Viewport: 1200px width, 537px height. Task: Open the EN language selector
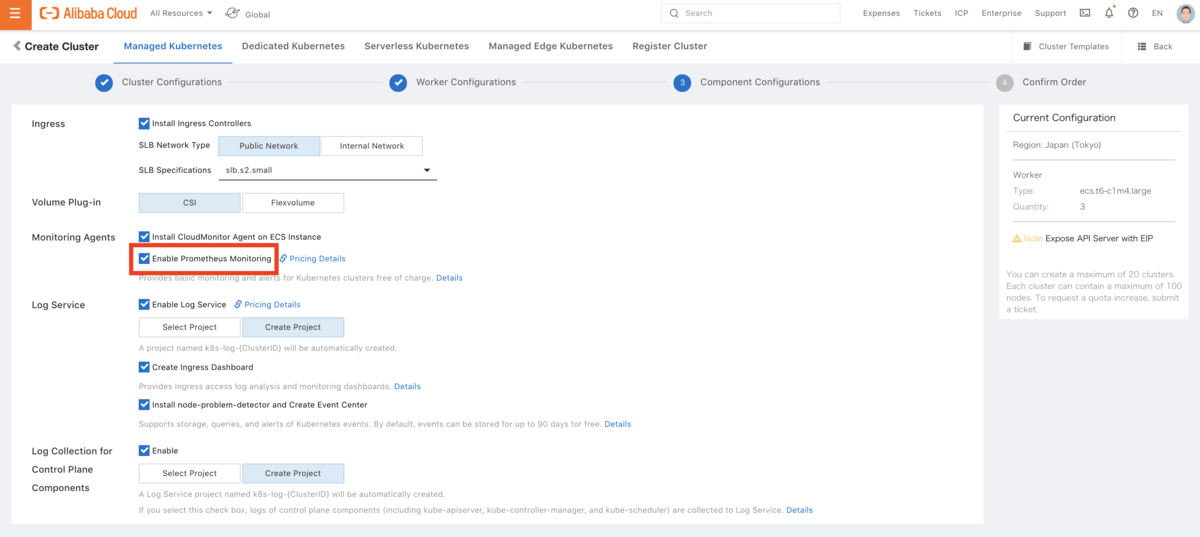[x=1157, y=13]
